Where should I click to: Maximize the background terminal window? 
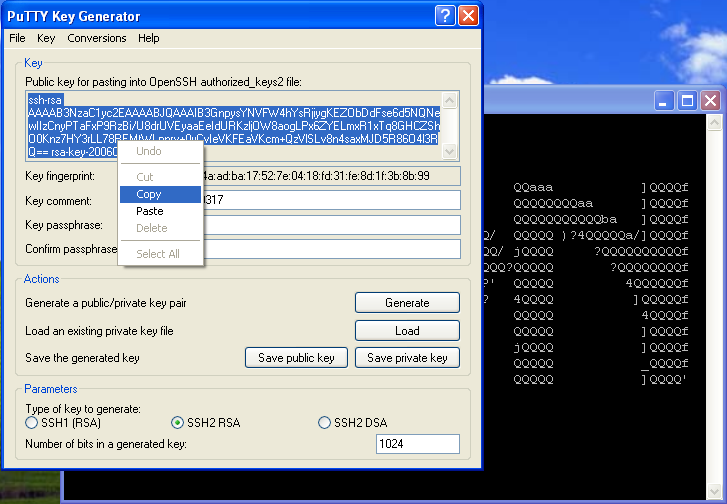point(687,100)
